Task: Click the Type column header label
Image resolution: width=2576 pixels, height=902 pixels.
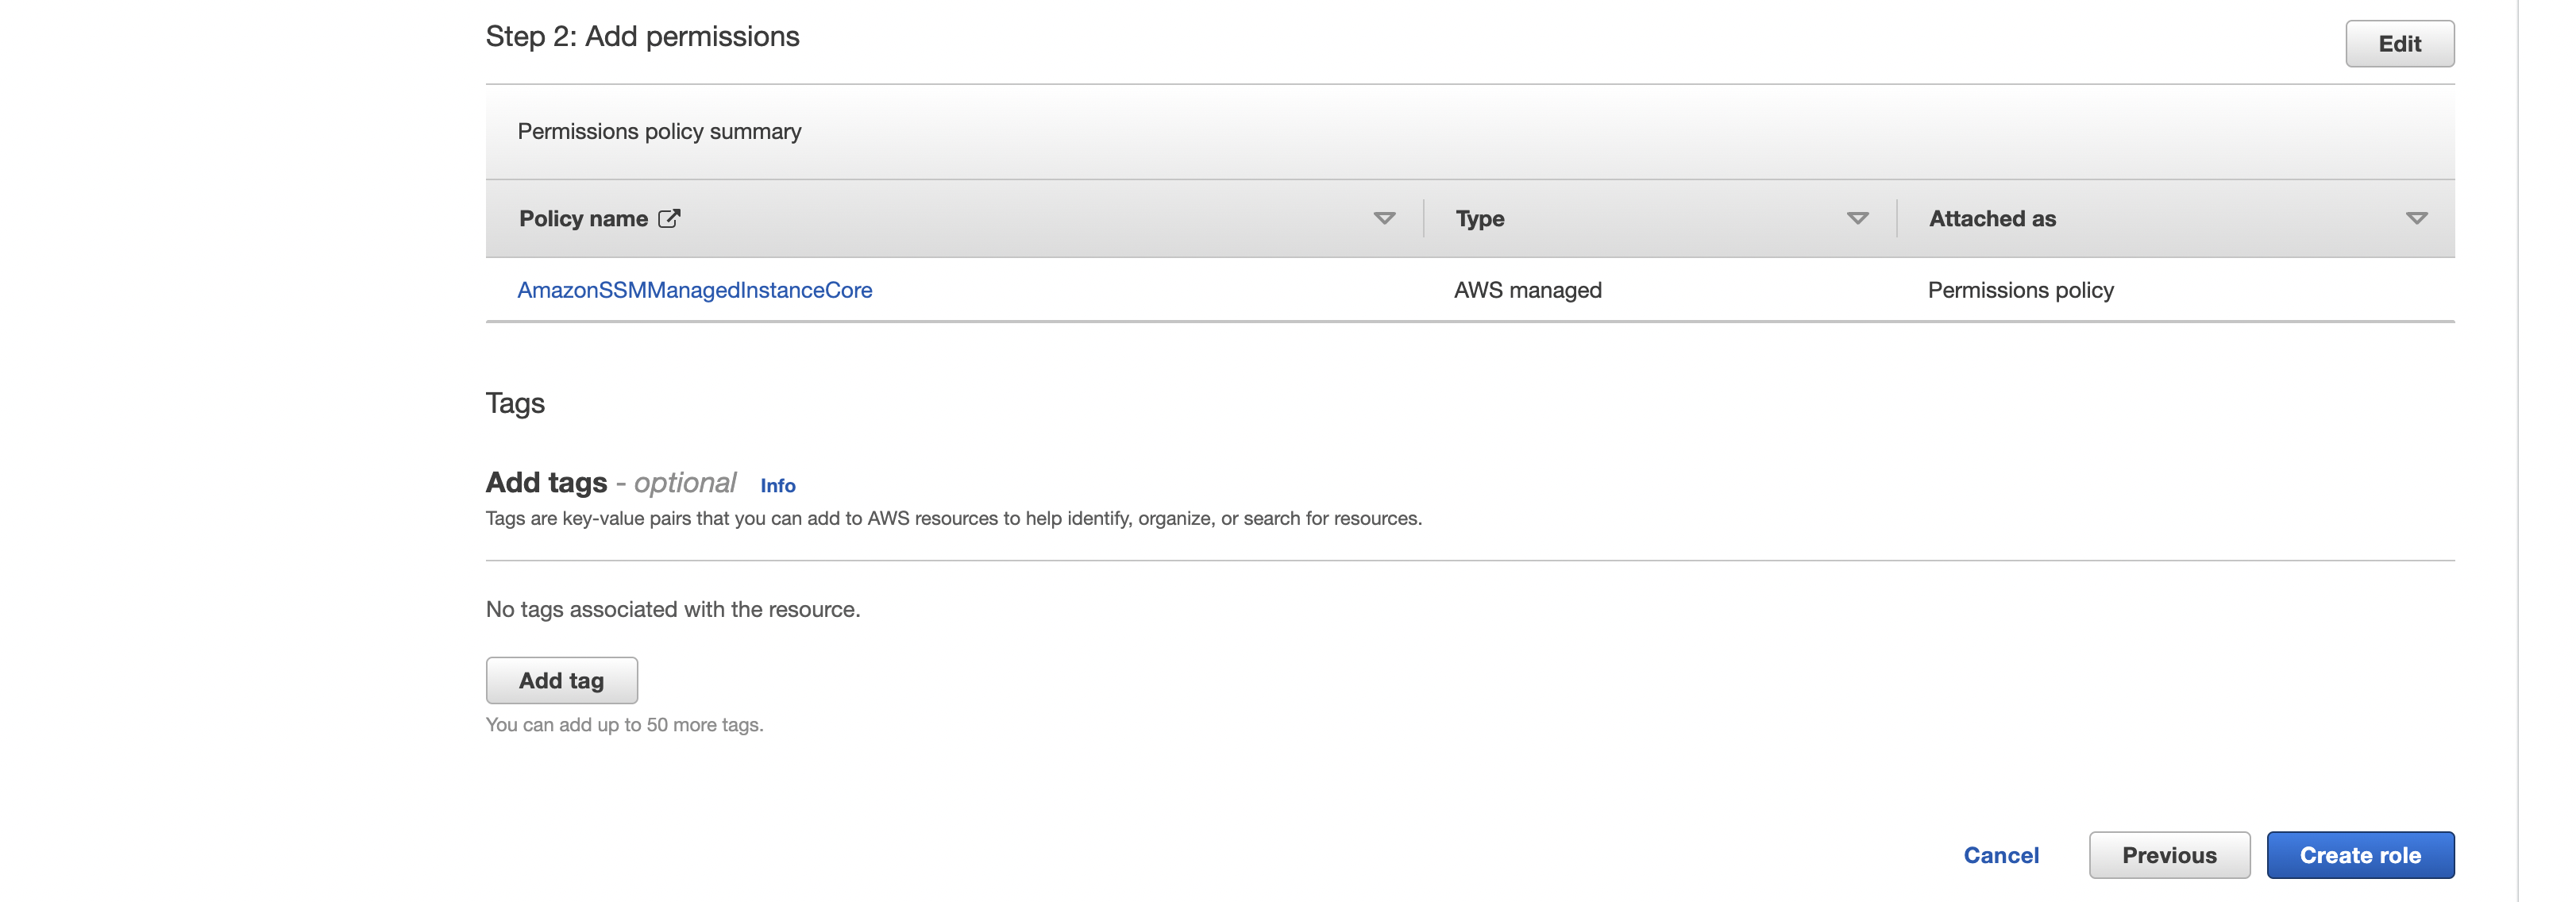Action: 1479,218
